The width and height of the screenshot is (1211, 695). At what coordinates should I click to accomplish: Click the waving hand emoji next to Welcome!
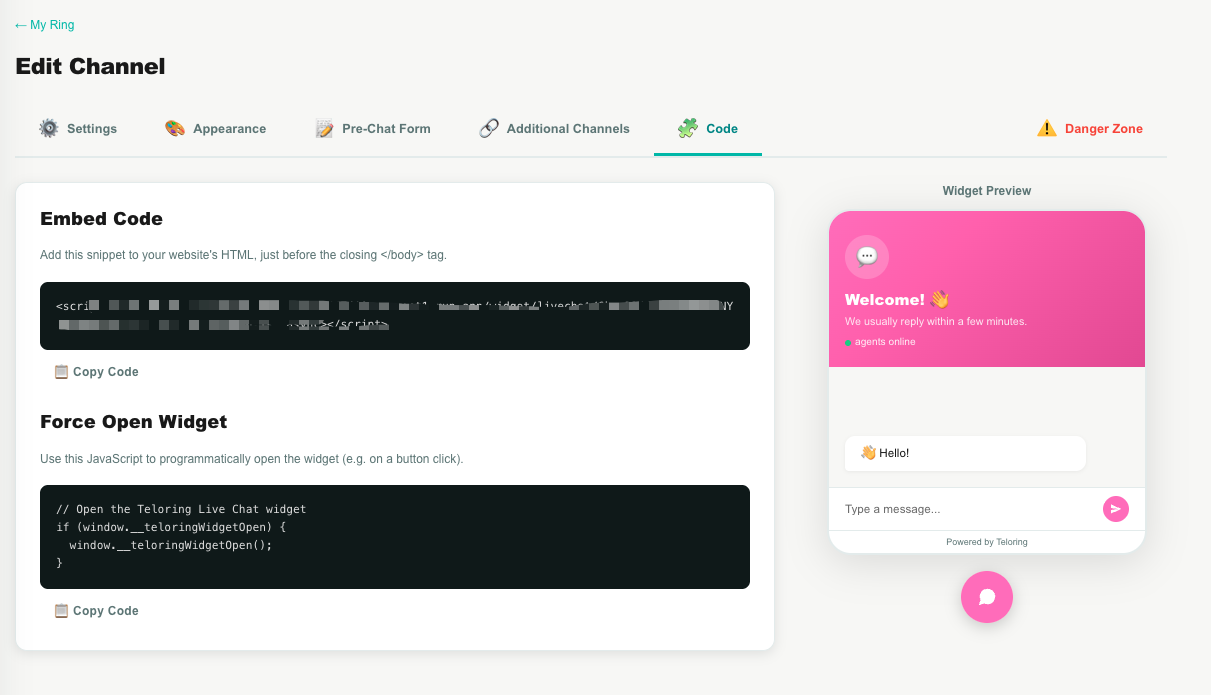pyautogui.click(x=939, y=299)
